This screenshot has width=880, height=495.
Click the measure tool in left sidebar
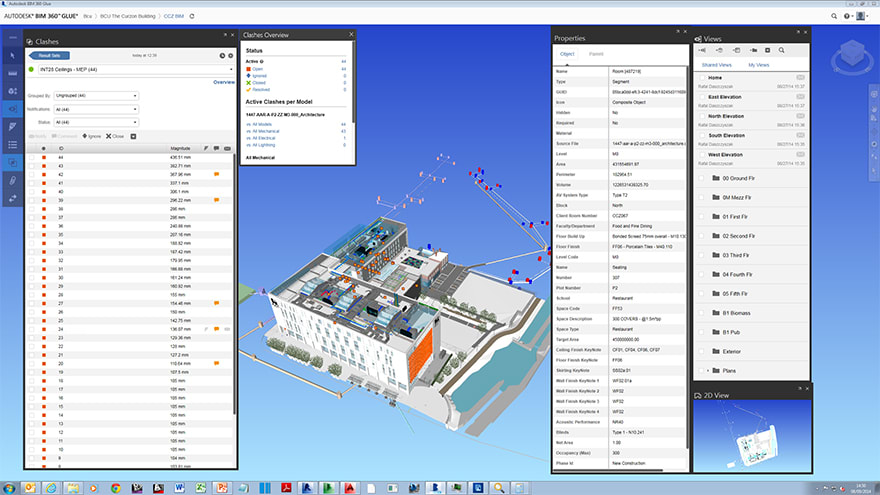pos(12,74)
